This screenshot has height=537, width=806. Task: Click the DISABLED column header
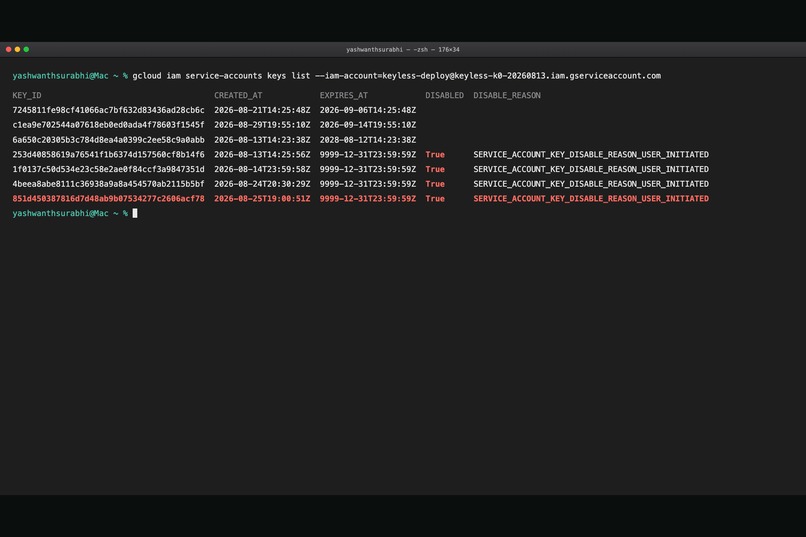coord(444,96)
